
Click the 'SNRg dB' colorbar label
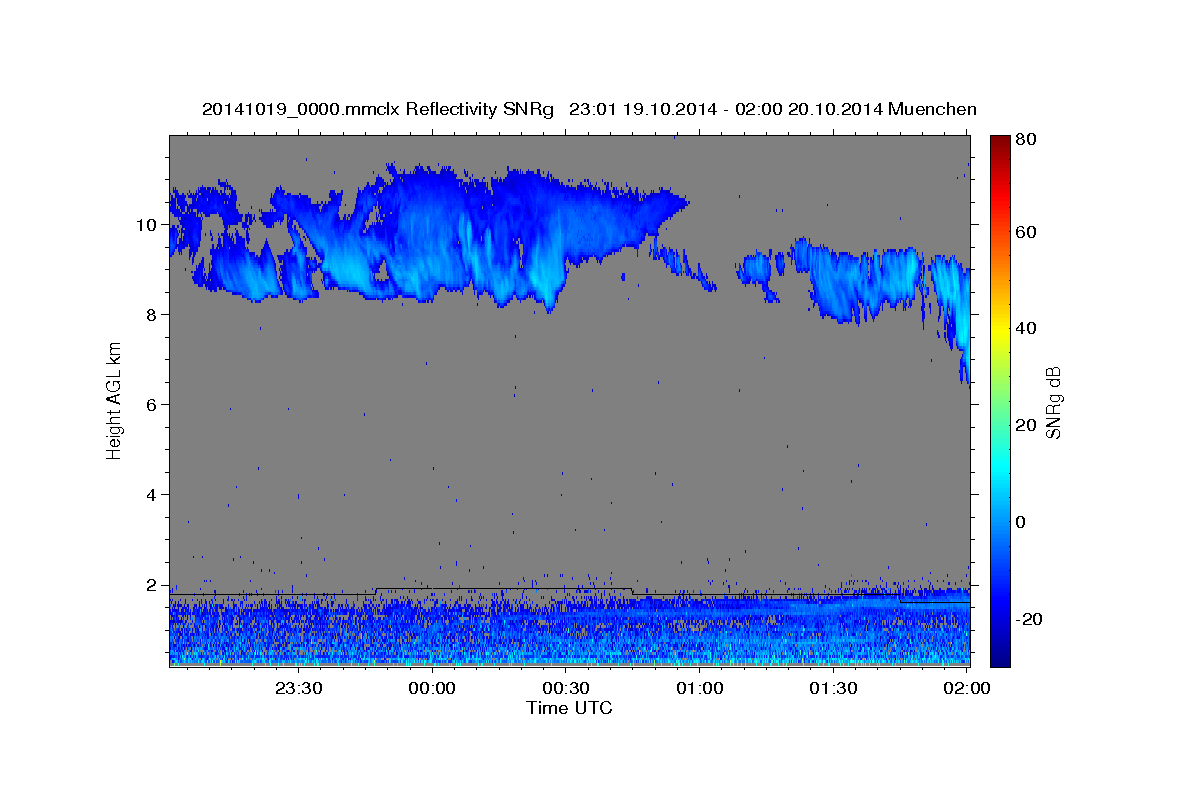(x=1053, y=402)
